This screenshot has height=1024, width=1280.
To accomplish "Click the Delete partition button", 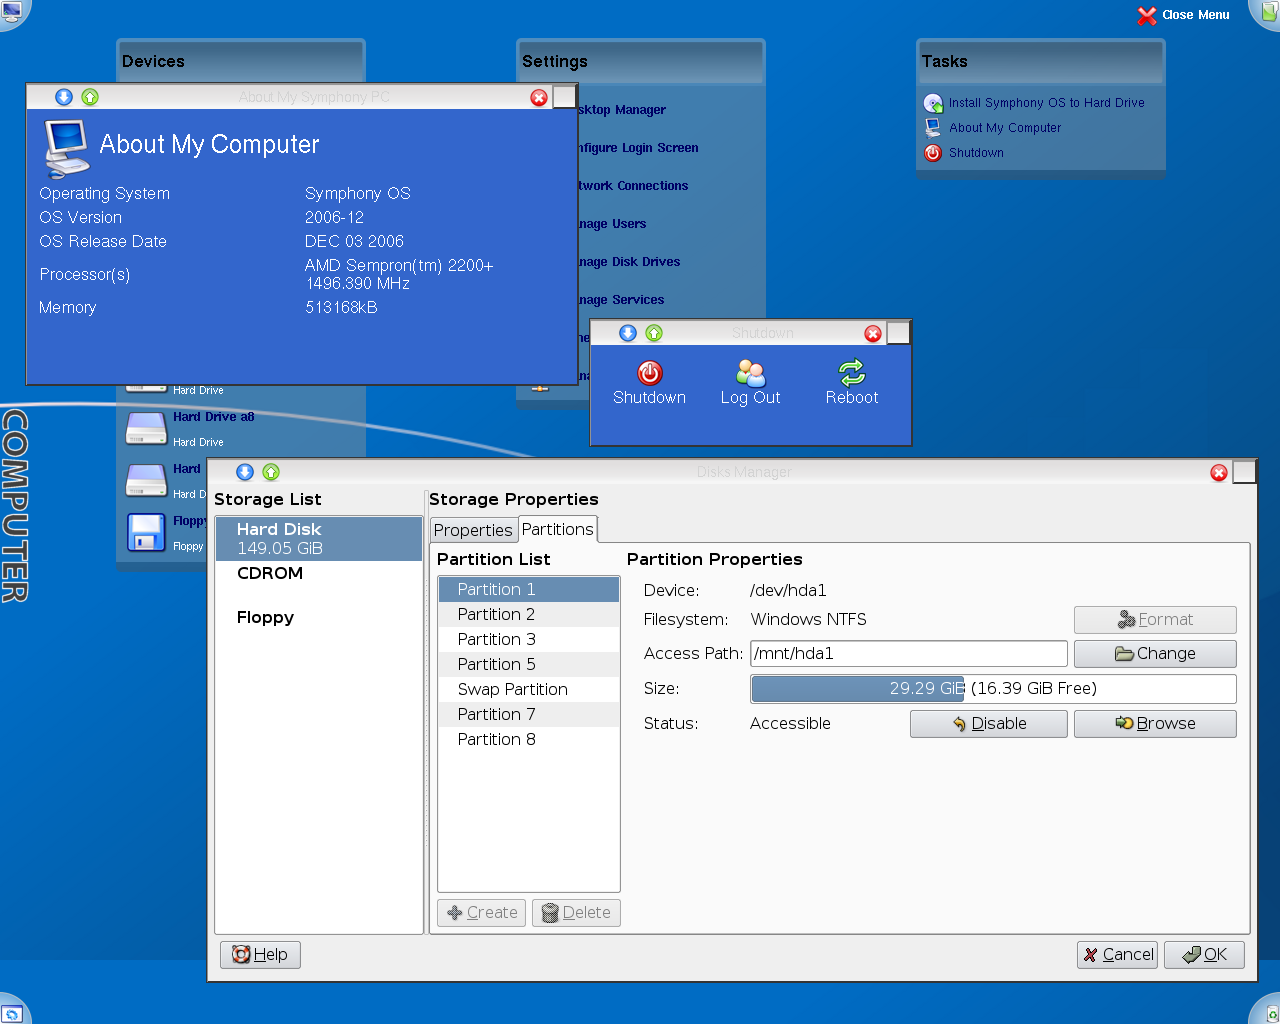I will 576,912.
